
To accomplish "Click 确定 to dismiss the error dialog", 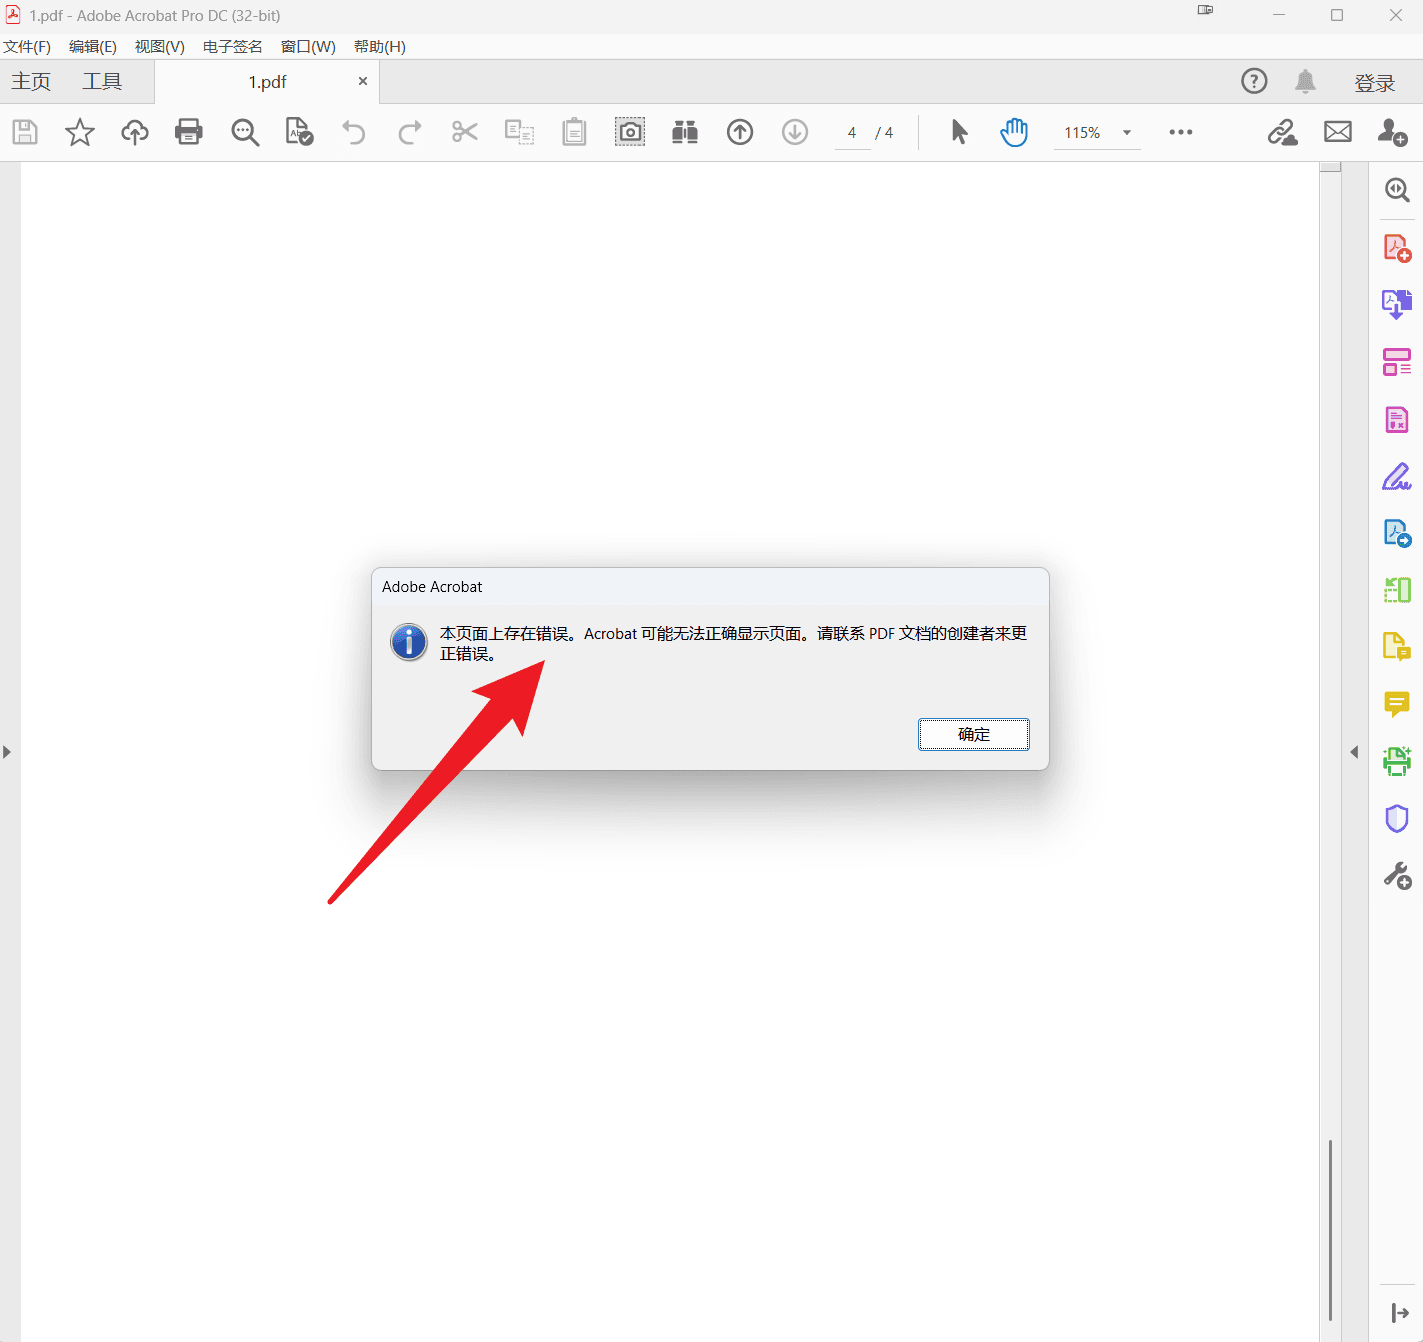I will (974, 735).
